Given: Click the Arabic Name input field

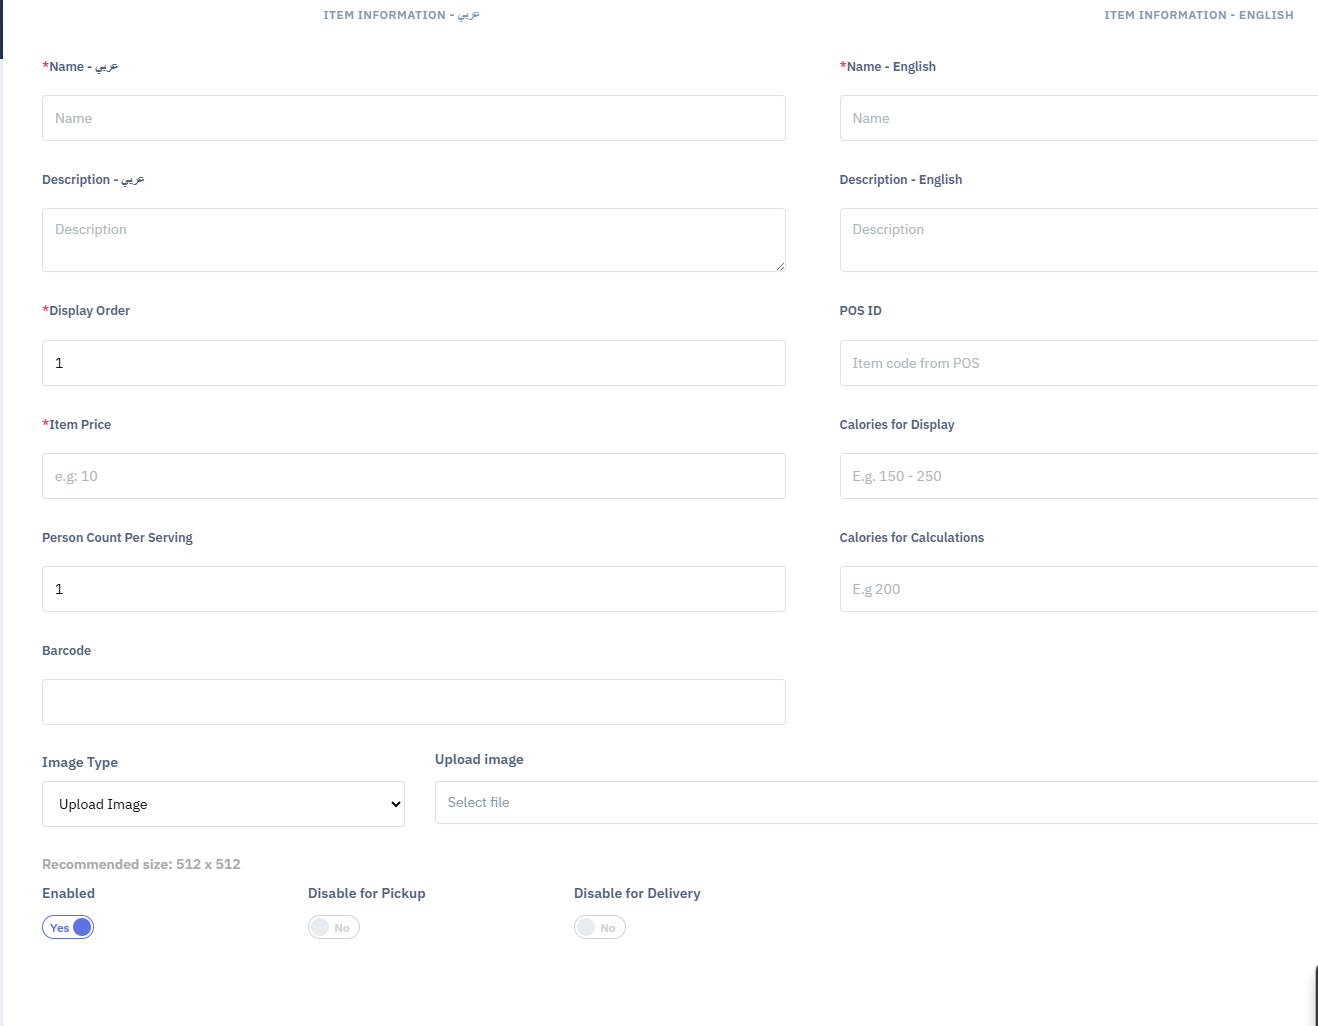Looking at the screenshot, I should pos(413,118).
